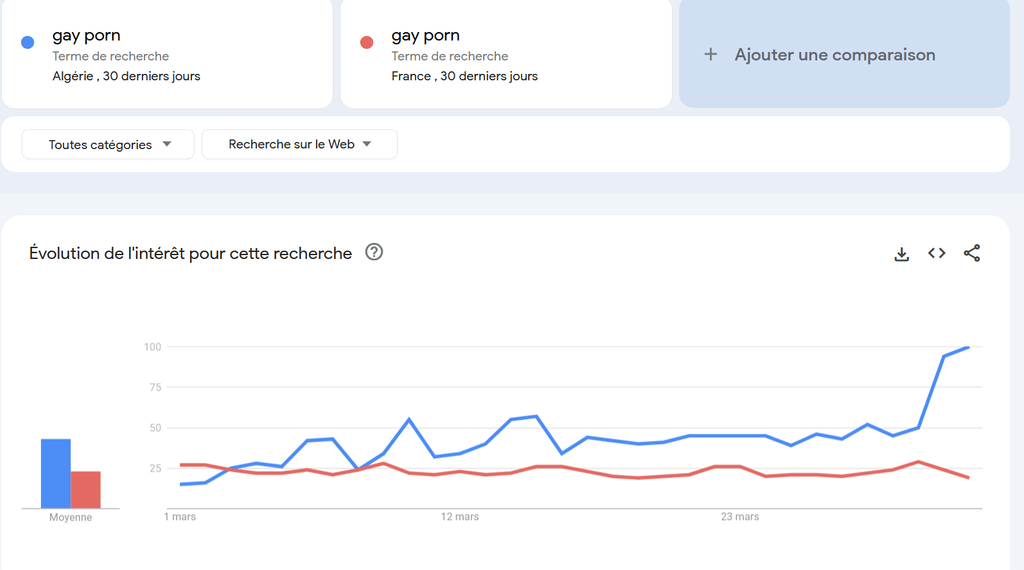Open the help question mark icon
This screenshot has width=1024, height=570.
[374, 252]
